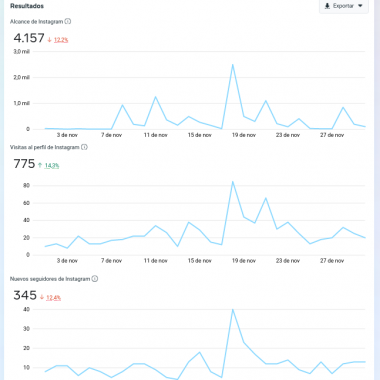Image resolution: width=380 pixels, height=380 pixels.
Task: Click the 1,0 mil axis label
Action: tap(22, 103)
